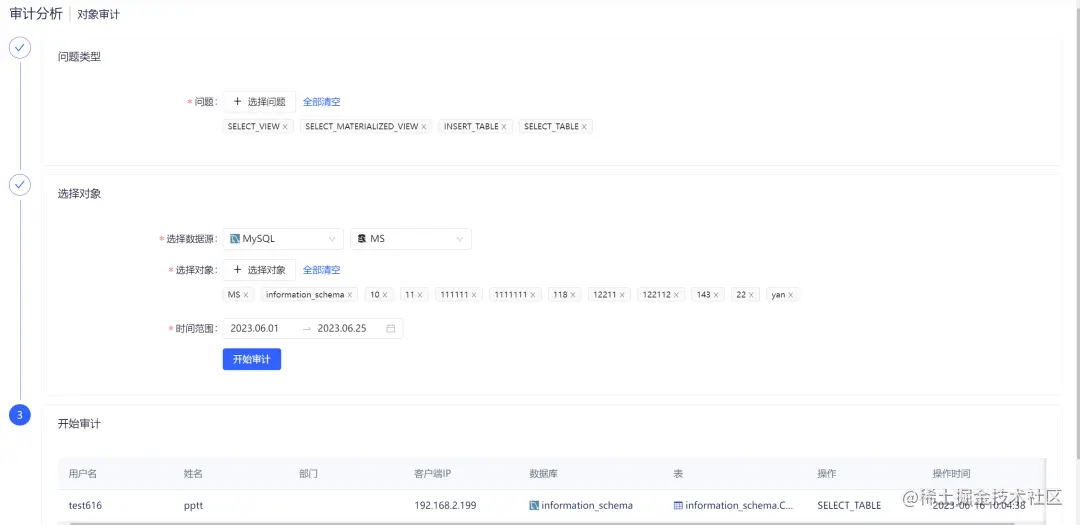Click the 对象审计 breadcrumb

[98, 14]
